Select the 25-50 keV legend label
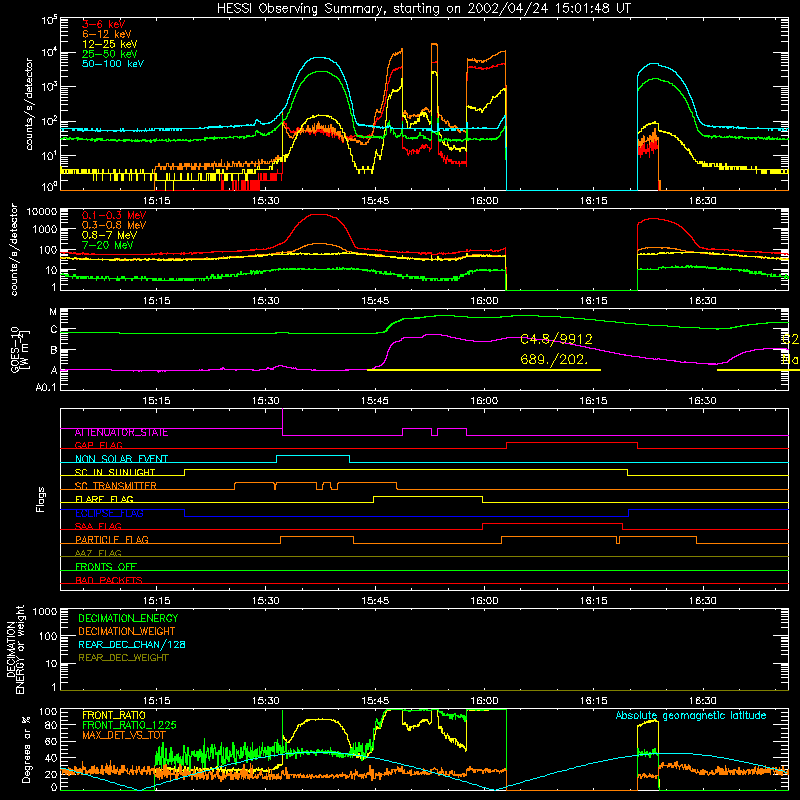800x800 pixels. point(109,54)
